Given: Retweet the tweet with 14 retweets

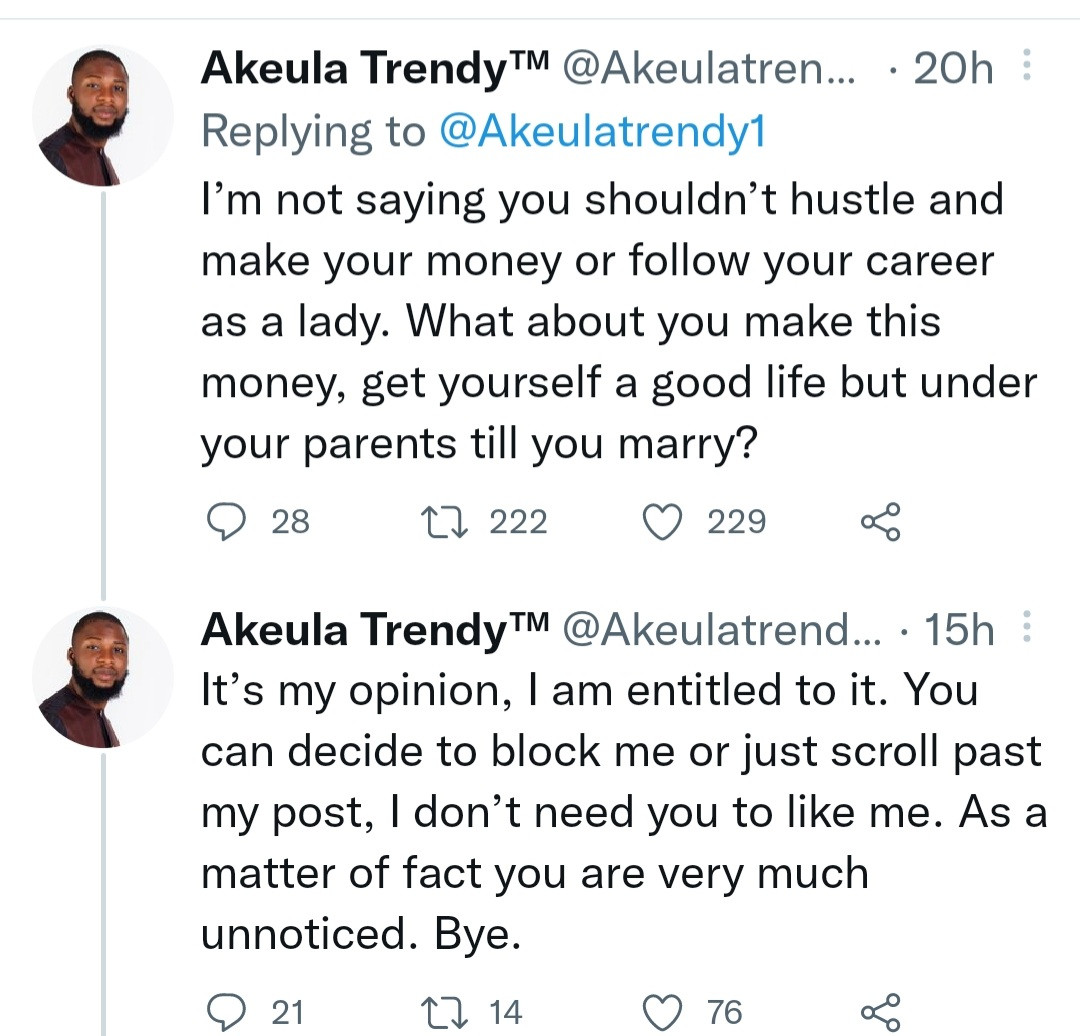Looking at the screenshot, I should [x=438, y=1012].
